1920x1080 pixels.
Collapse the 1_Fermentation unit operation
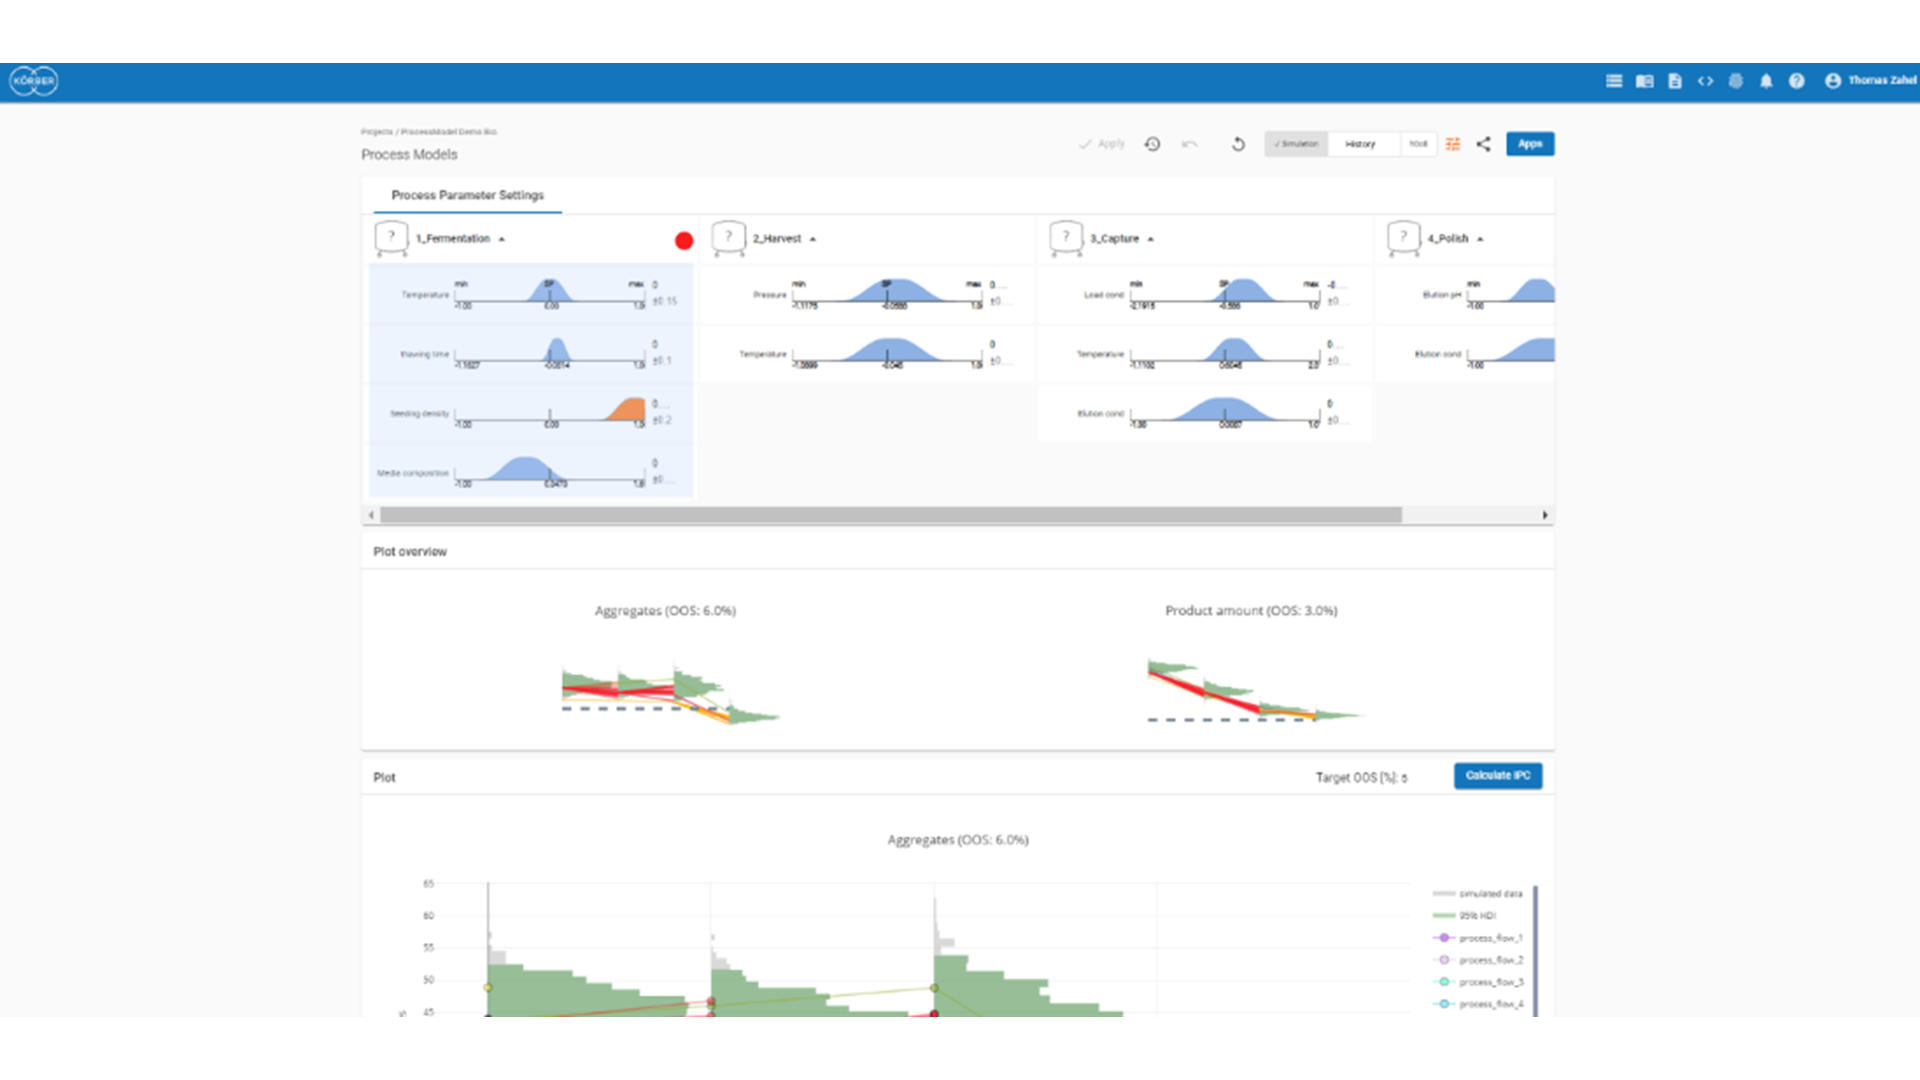pyautogui.click(x=502, y=239)
